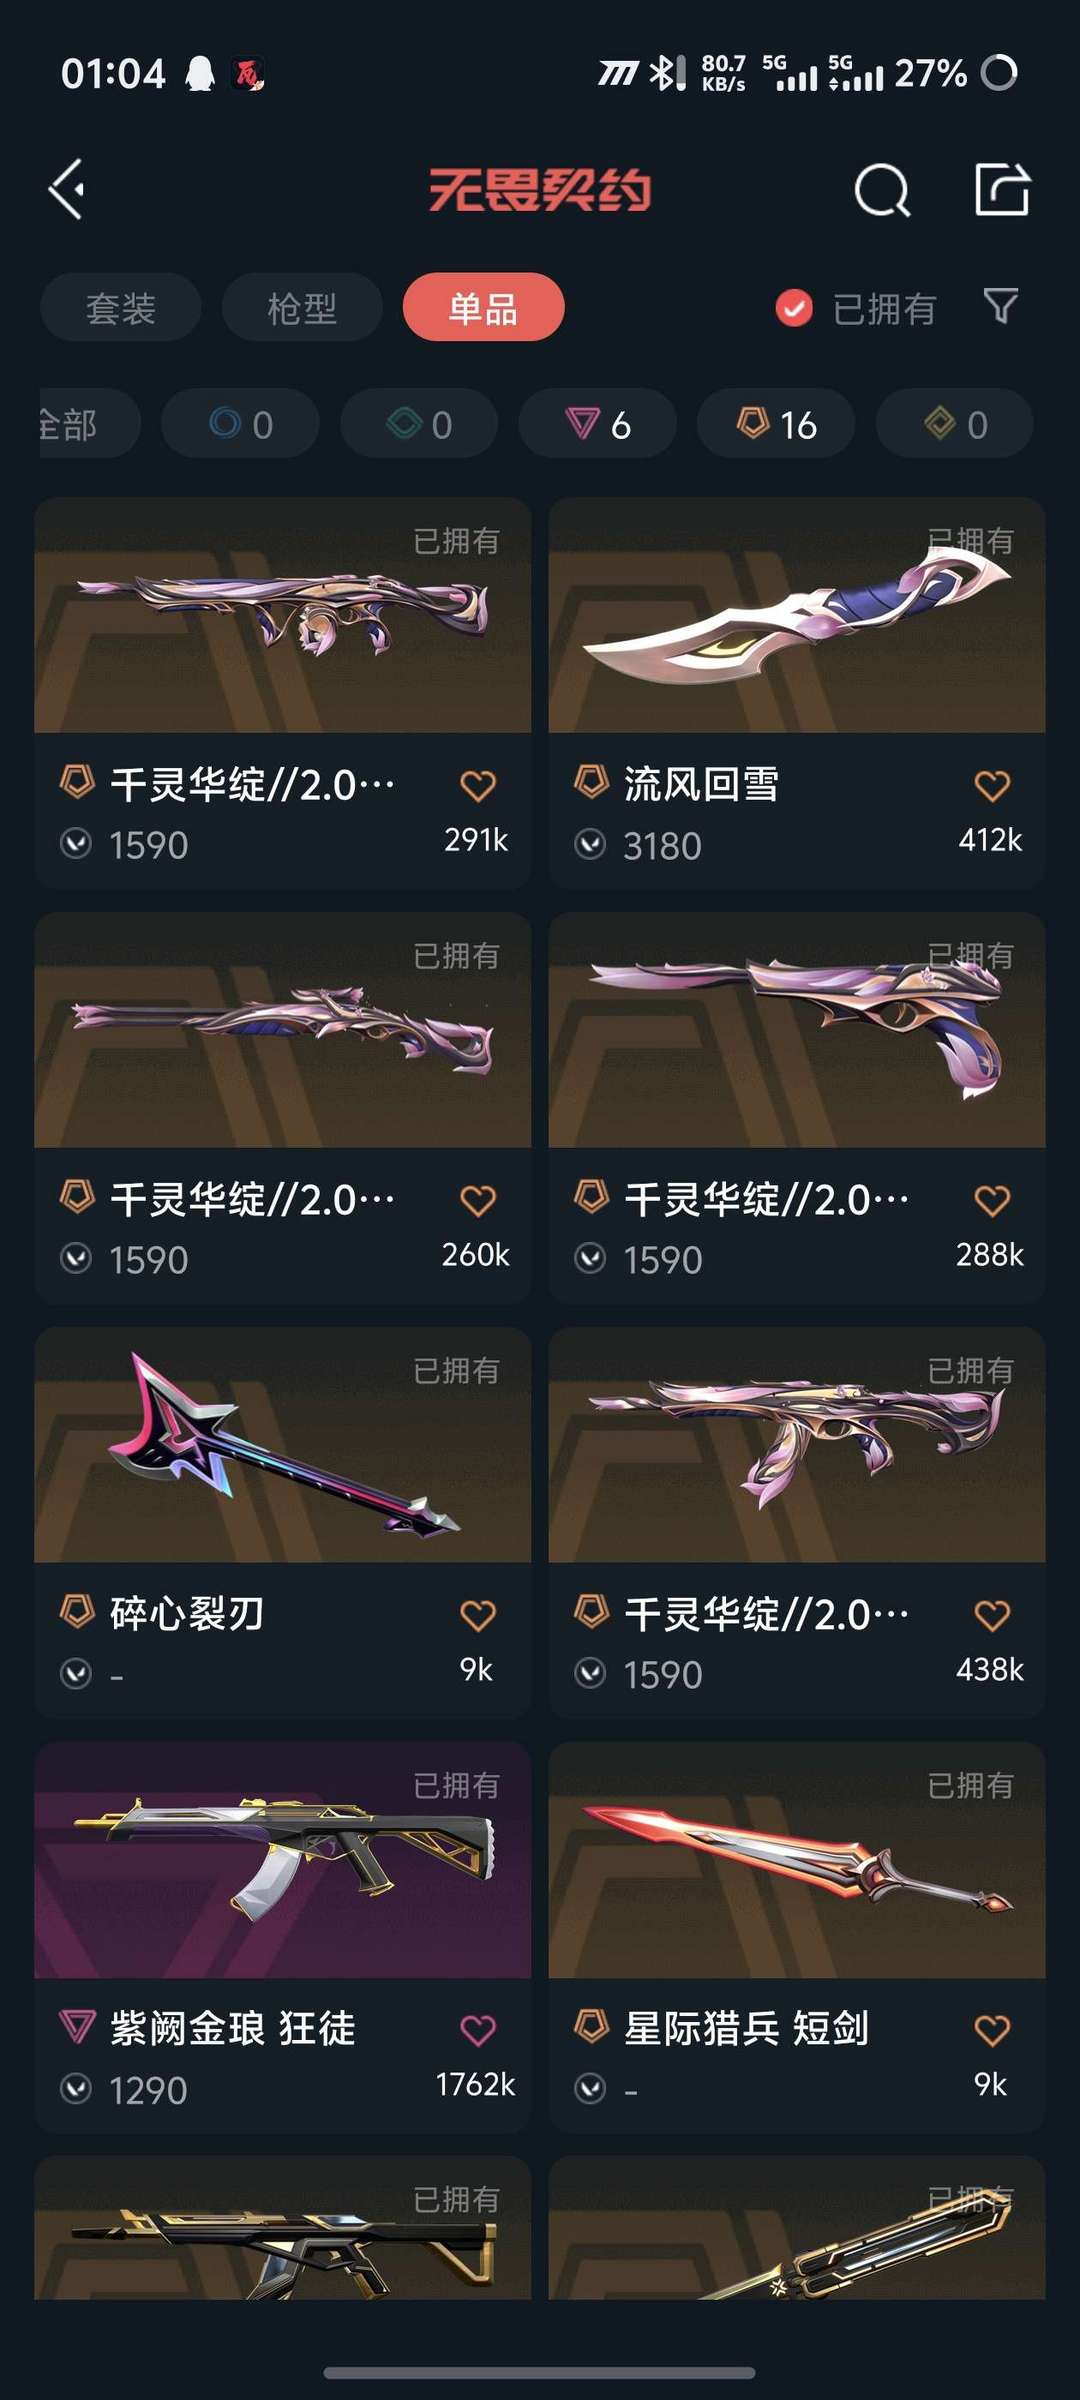The width and height of the screenshot is (1080, 2400).
Task: Filter by green tier showing 0
Action: [419, 424]
